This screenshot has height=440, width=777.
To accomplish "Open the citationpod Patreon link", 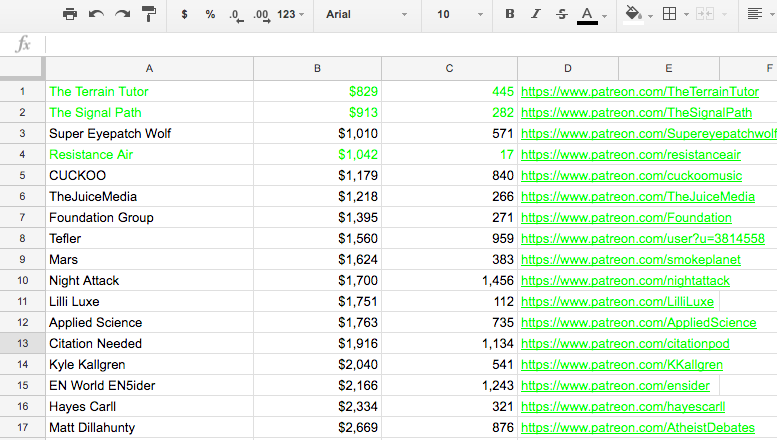I will (x=625, y=343).
